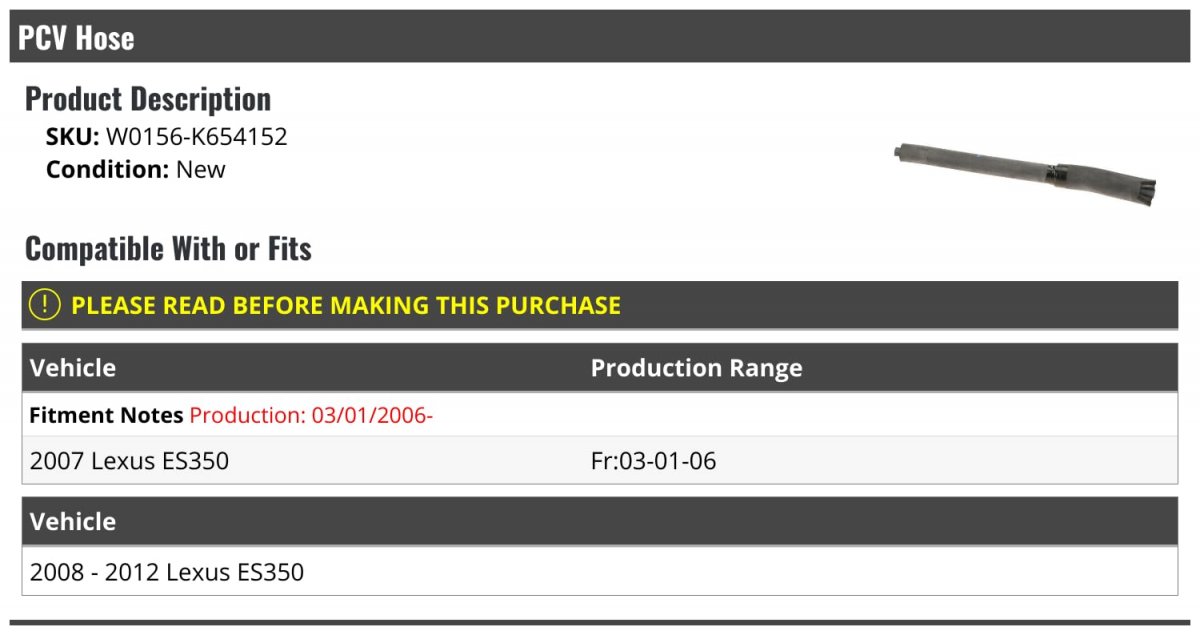Click the Production Range column header
The height and width of the screenshot is (635, 1200).
point(696,368)
